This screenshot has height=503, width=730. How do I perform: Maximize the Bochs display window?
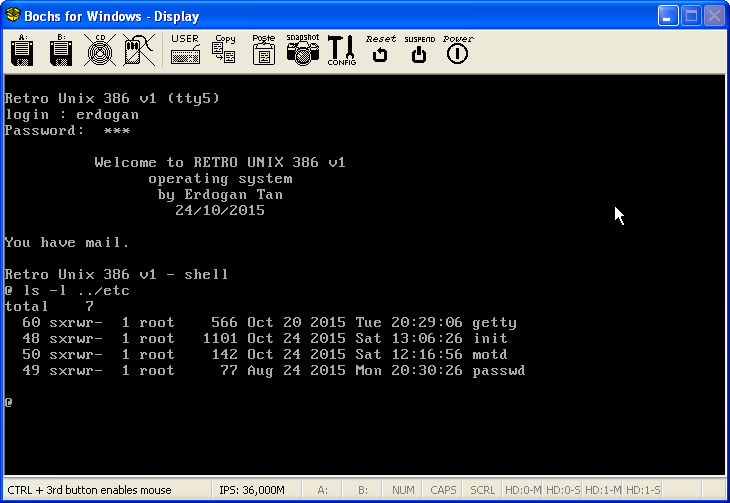click(x=691, y=16)
